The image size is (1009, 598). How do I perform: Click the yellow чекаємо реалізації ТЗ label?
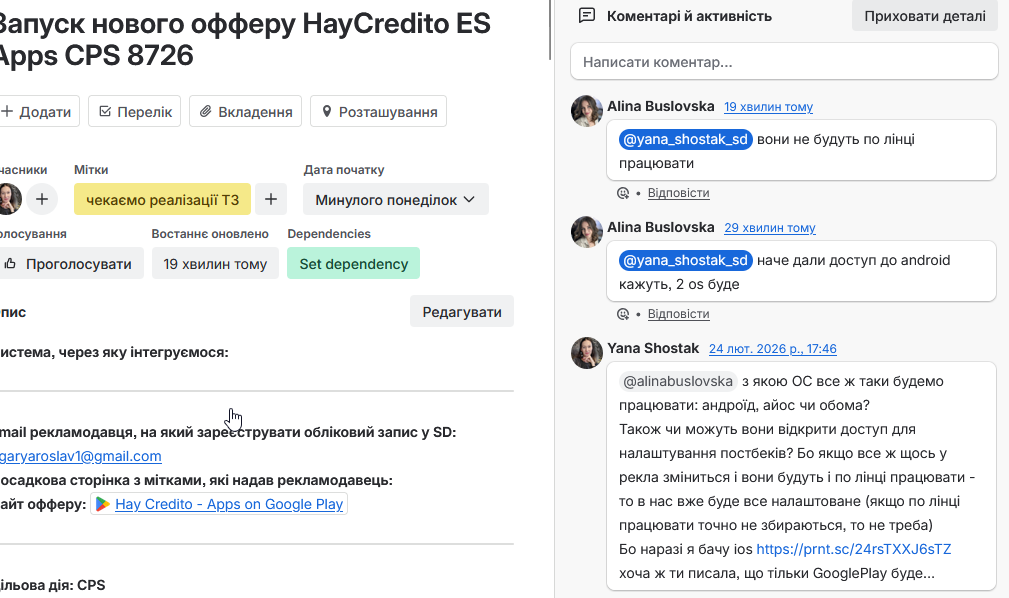click(162, 199)
